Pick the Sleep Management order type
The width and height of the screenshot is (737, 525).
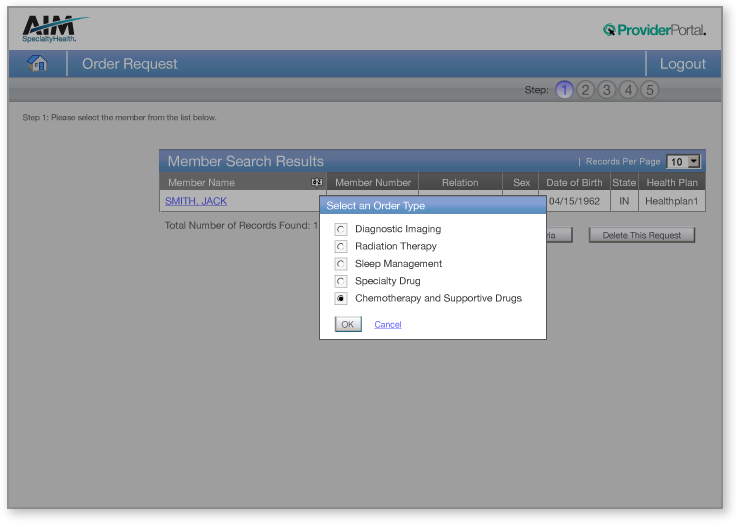tap(341, 264)
